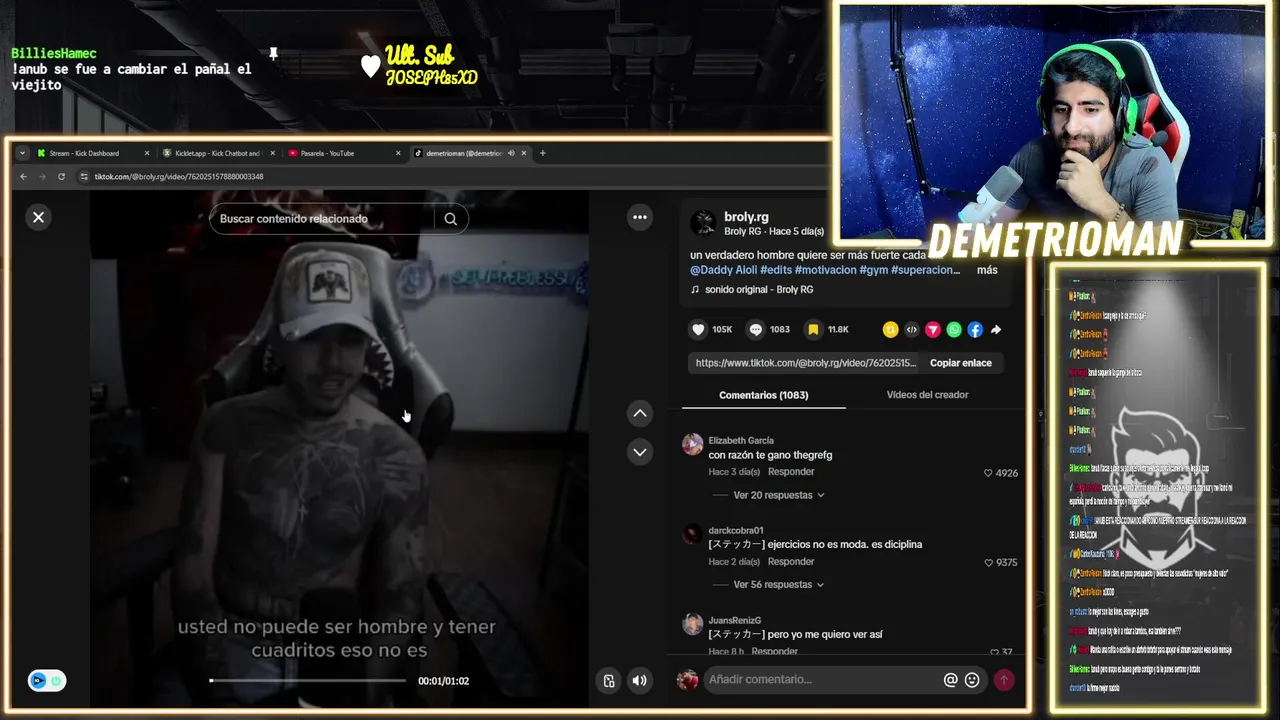1280x720 pixels.
Task: Go to previous video with up arrow
Action: (640, 413)
